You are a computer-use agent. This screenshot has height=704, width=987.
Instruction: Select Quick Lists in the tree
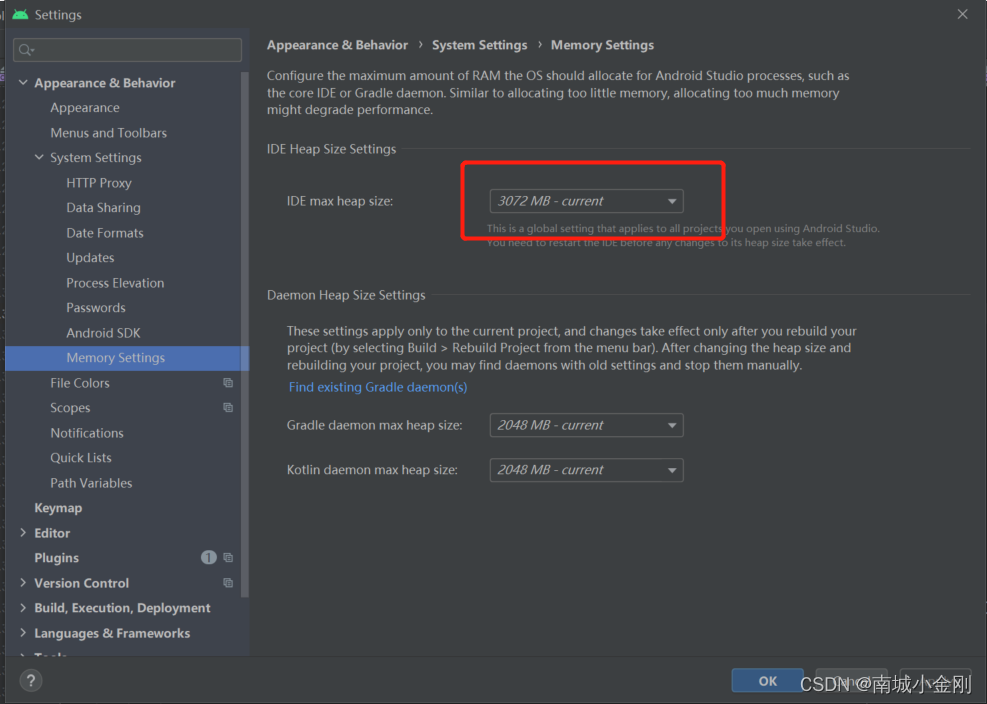click(x=81, y=458)
